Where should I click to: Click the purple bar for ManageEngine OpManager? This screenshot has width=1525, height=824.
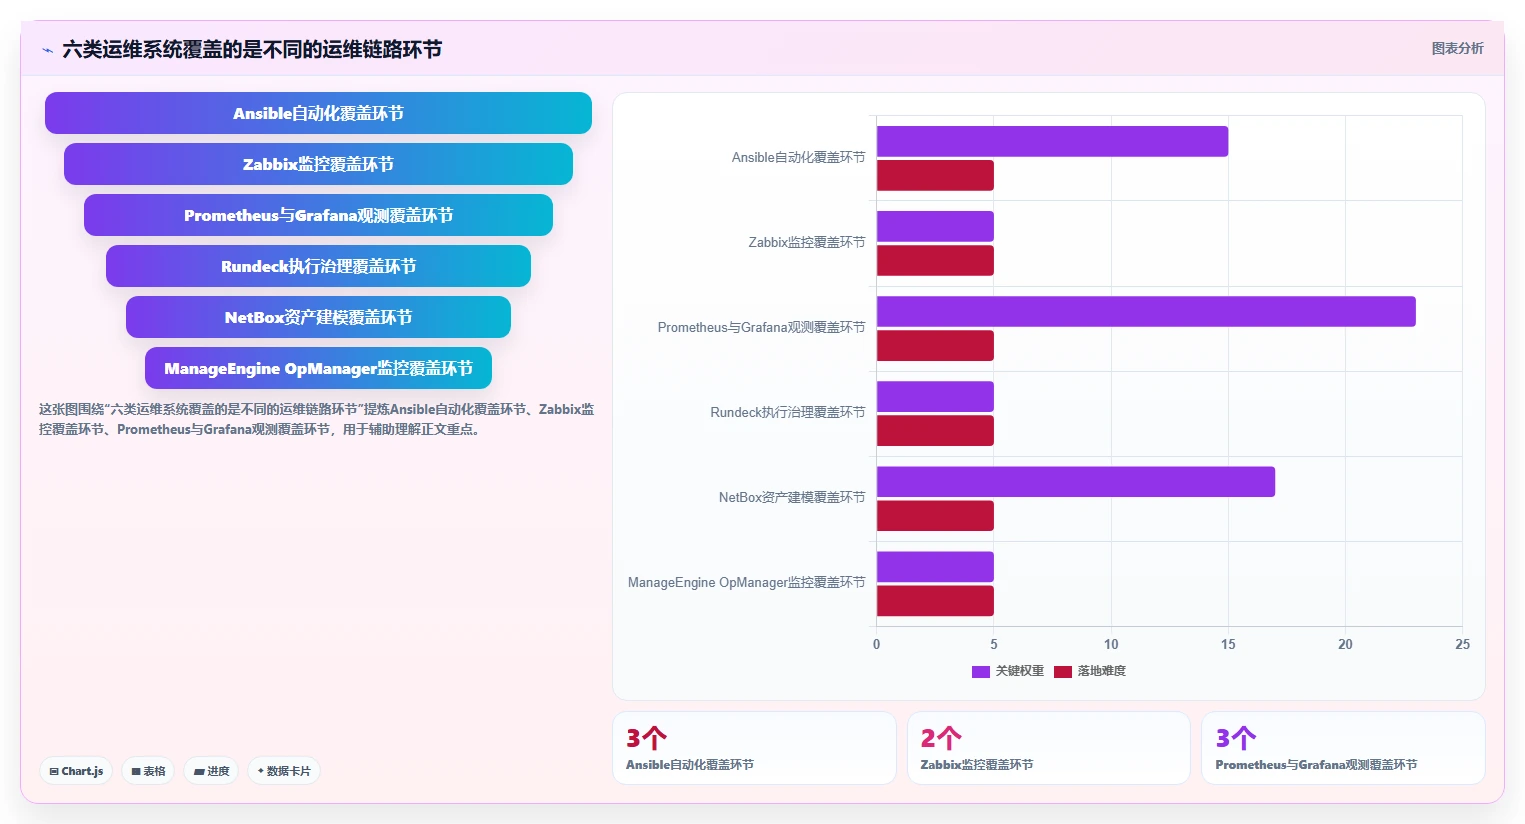tap(935, 566)
